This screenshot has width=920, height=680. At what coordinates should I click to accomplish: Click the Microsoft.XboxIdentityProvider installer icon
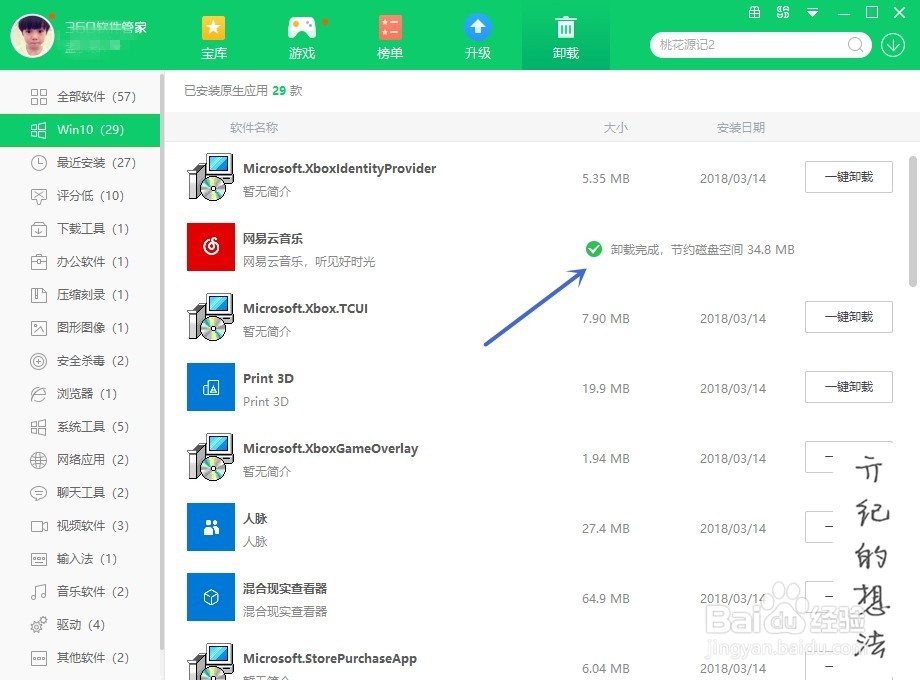tap(211, 177)
